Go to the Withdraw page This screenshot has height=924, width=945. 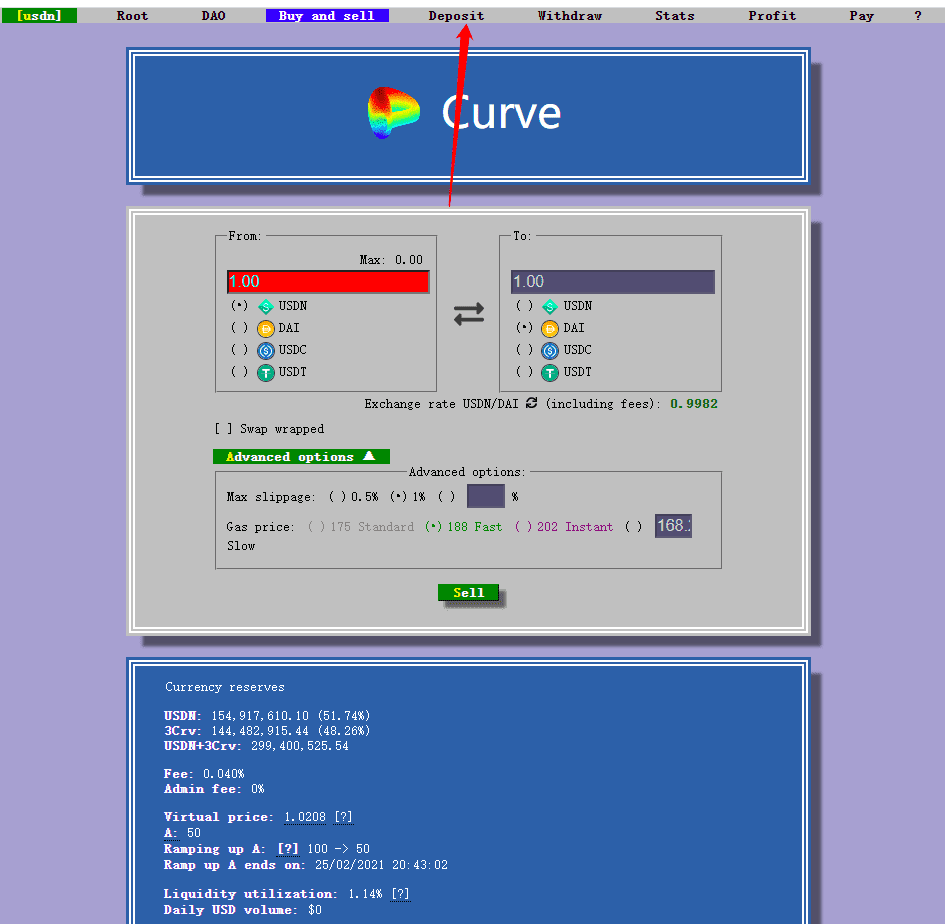coord(569,15)
